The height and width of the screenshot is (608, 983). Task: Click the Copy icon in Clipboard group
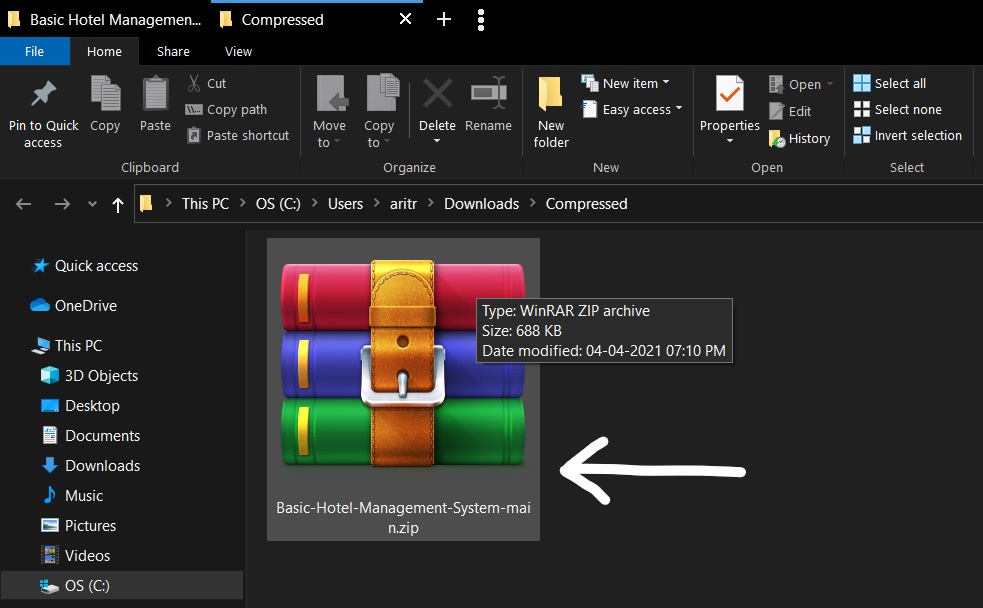105,93
